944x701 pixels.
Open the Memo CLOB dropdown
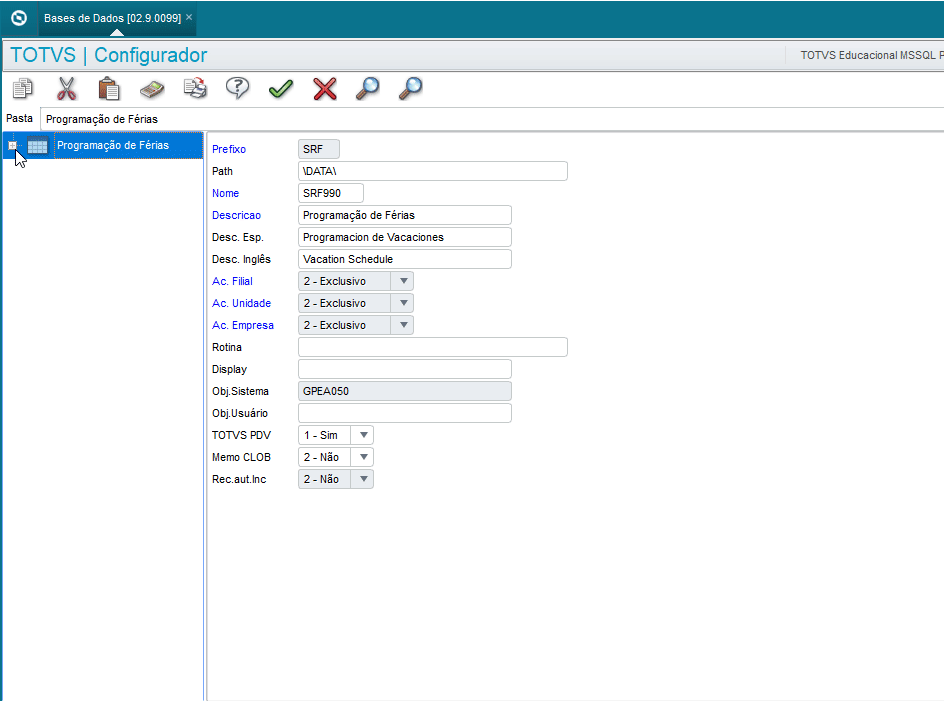(364, 457)
